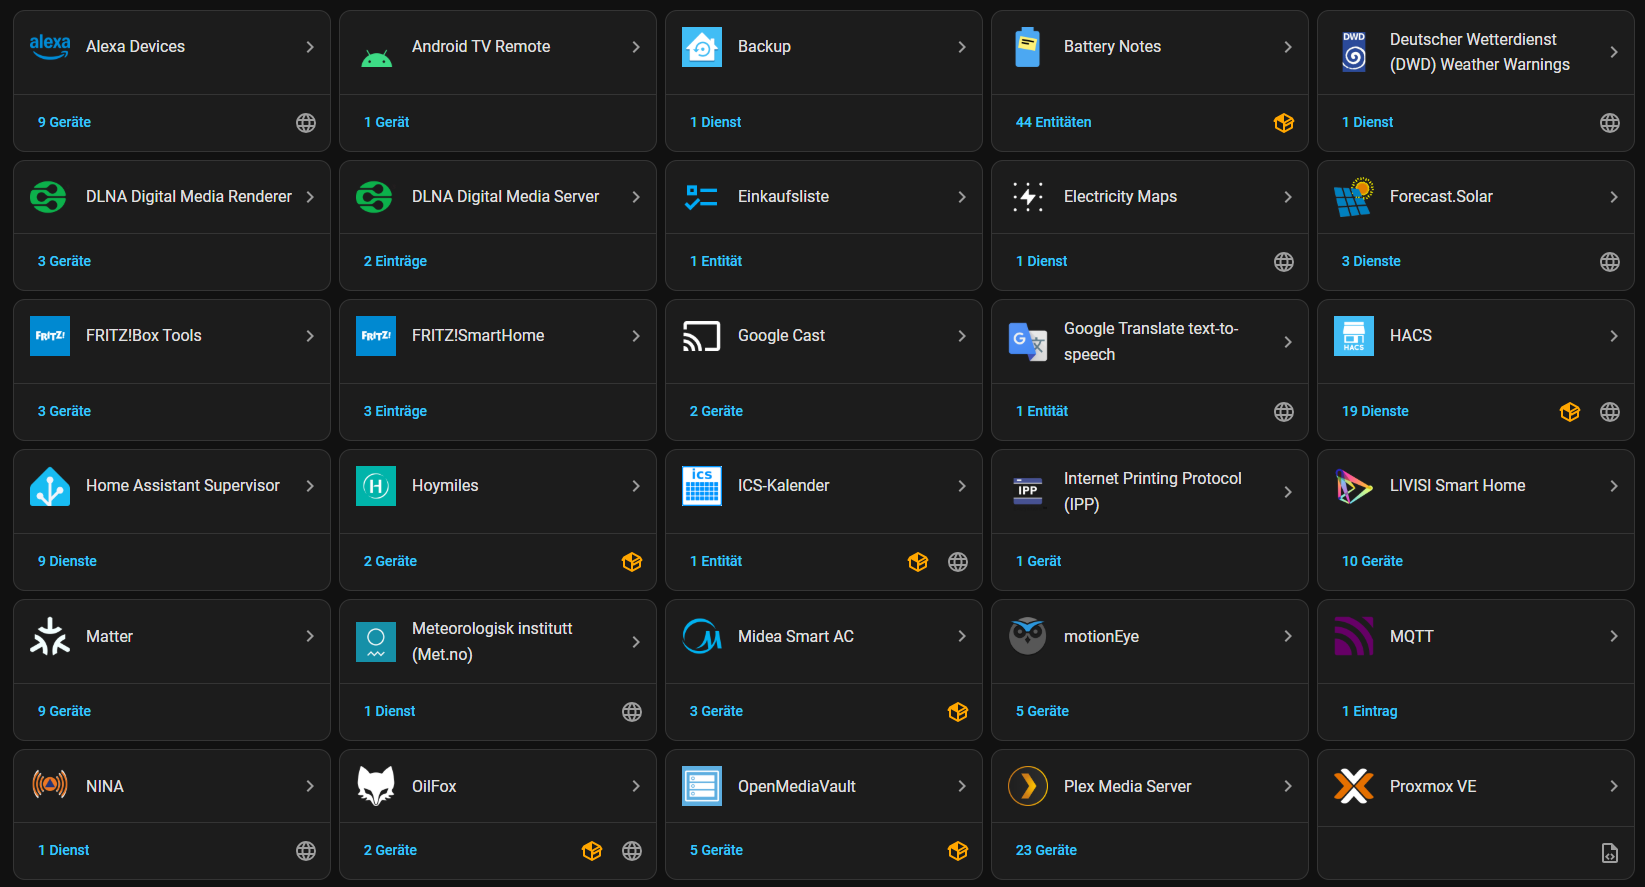
Task: Click the Matter logo icon
Action: pyautogui.click(x=50, y=636)
